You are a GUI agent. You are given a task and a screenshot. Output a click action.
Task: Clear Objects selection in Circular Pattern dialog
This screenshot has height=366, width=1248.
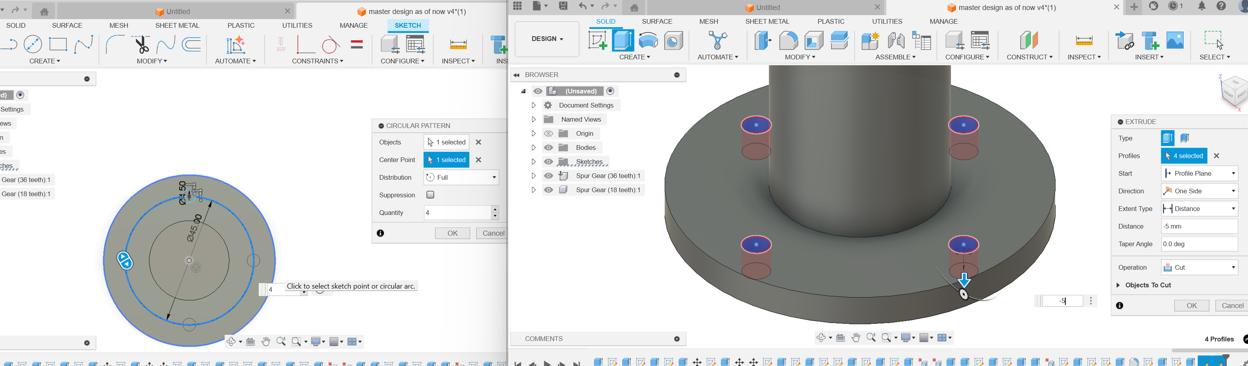[x=478, y=142]
